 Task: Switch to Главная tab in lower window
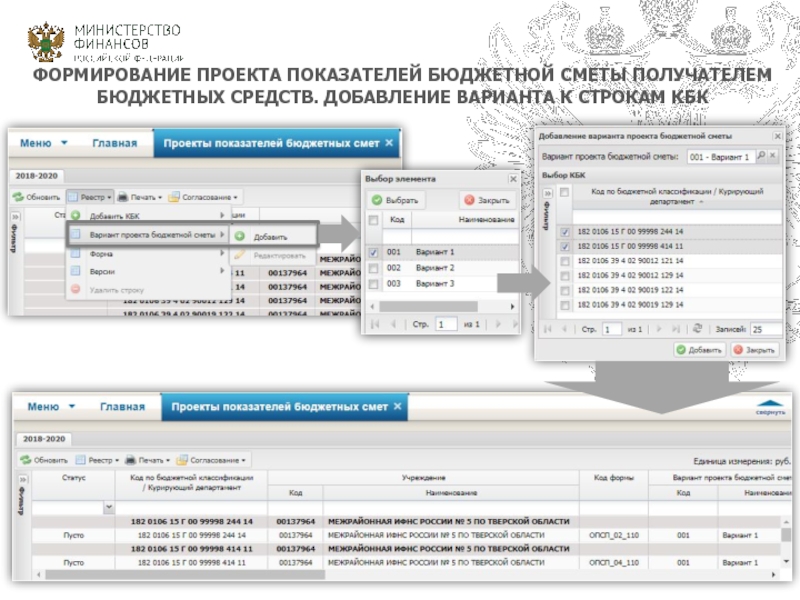[122, 407]
